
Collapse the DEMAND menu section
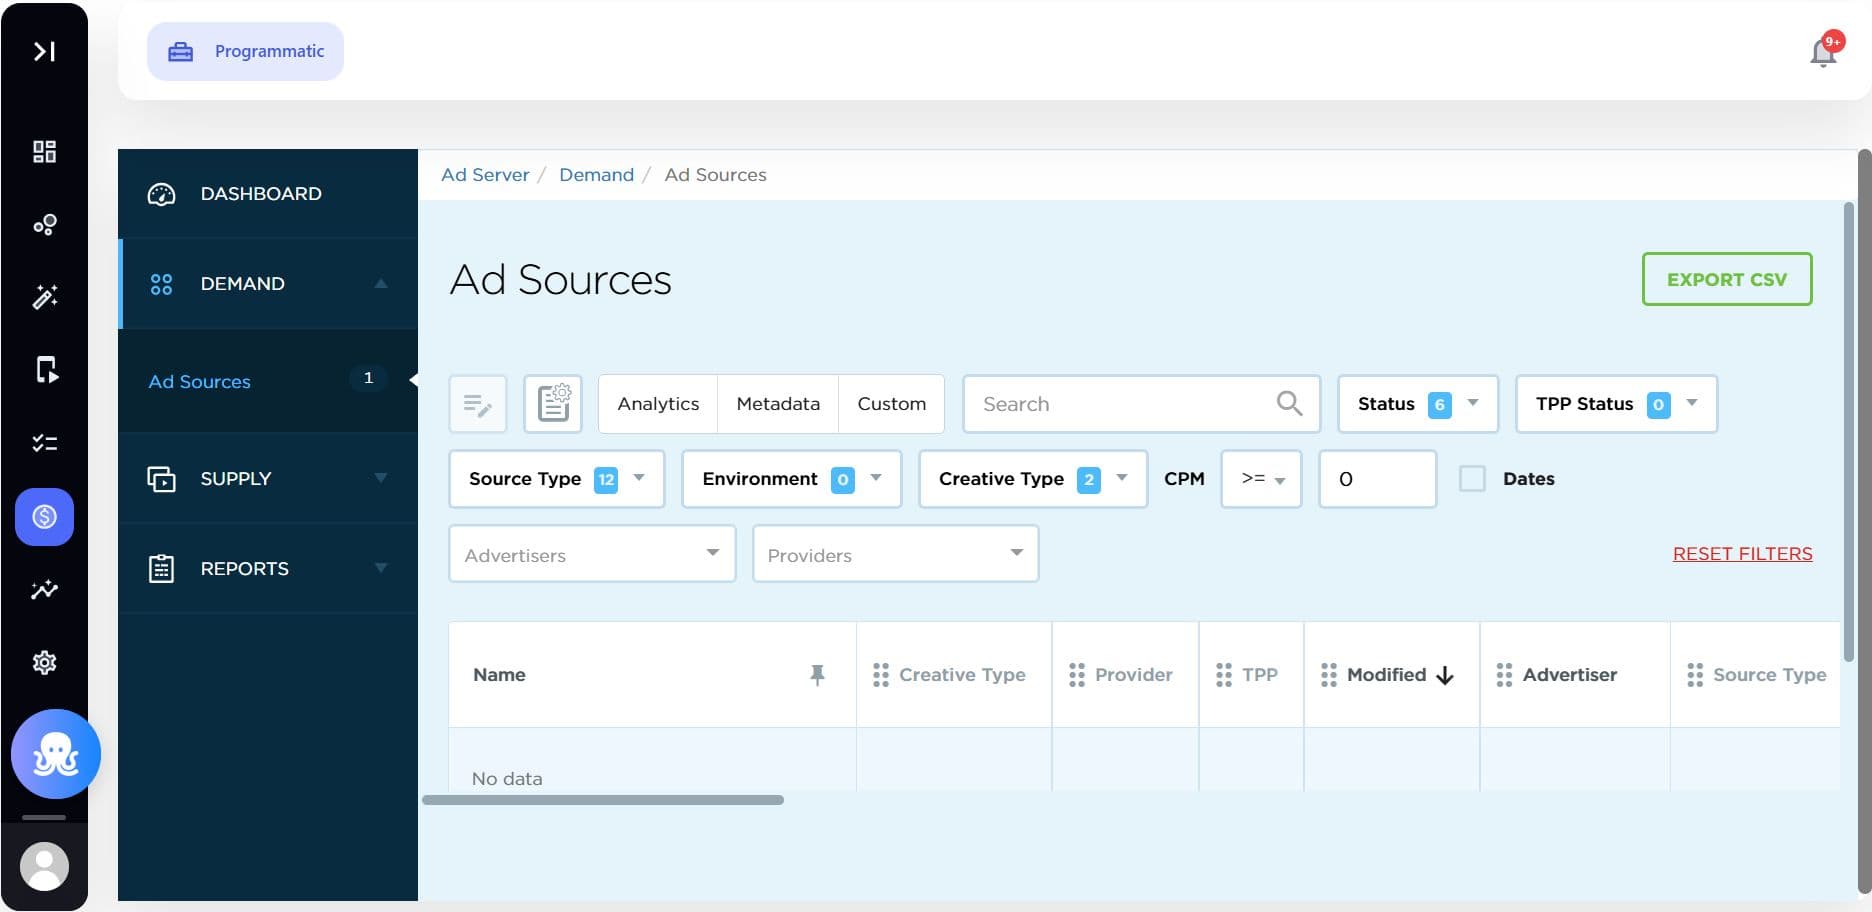coord(268,284)
